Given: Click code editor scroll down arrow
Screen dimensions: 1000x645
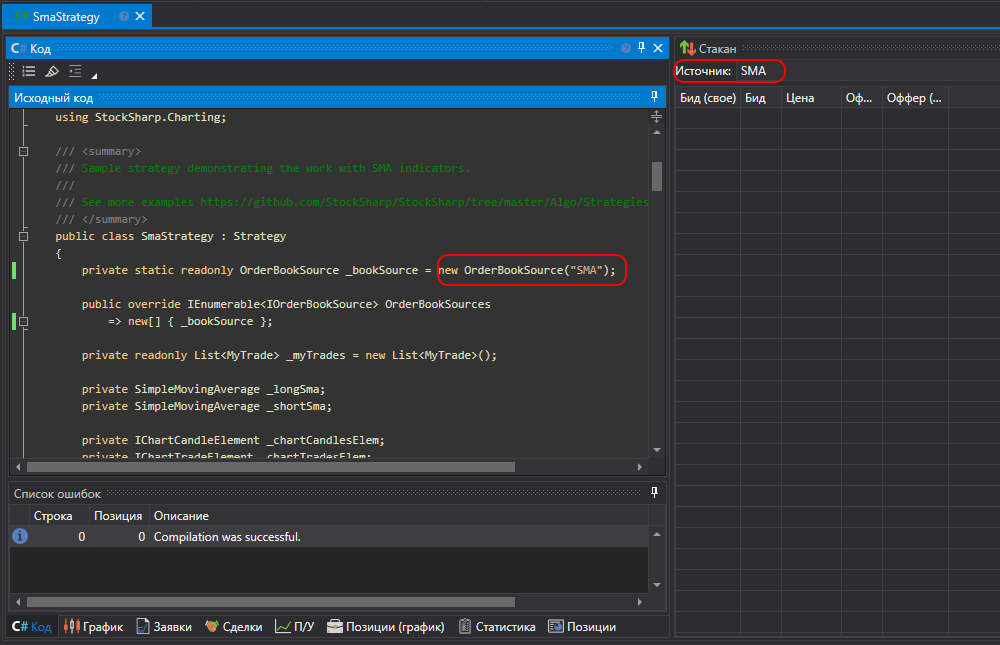Looking at the screenshot, I should pos(657,450).
